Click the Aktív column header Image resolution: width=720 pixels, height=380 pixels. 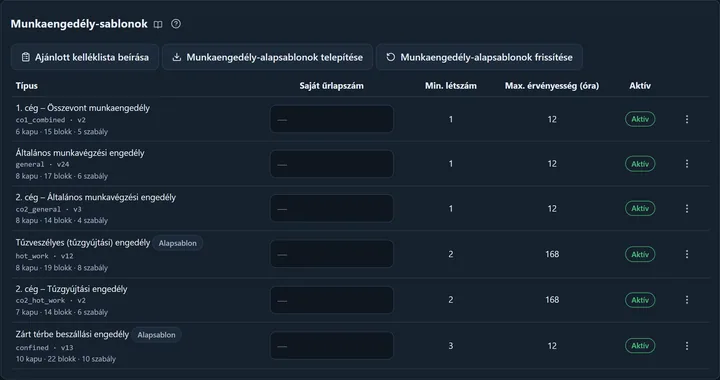coord(640,86)
